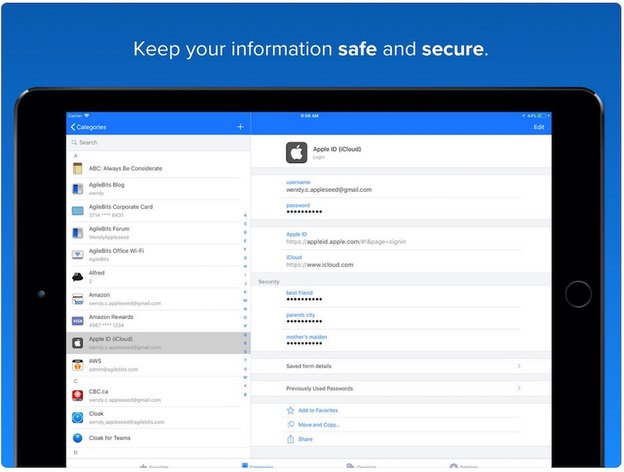
Task: Expand Saved form details
Action: pyautogui.click(x=400, y=366)
